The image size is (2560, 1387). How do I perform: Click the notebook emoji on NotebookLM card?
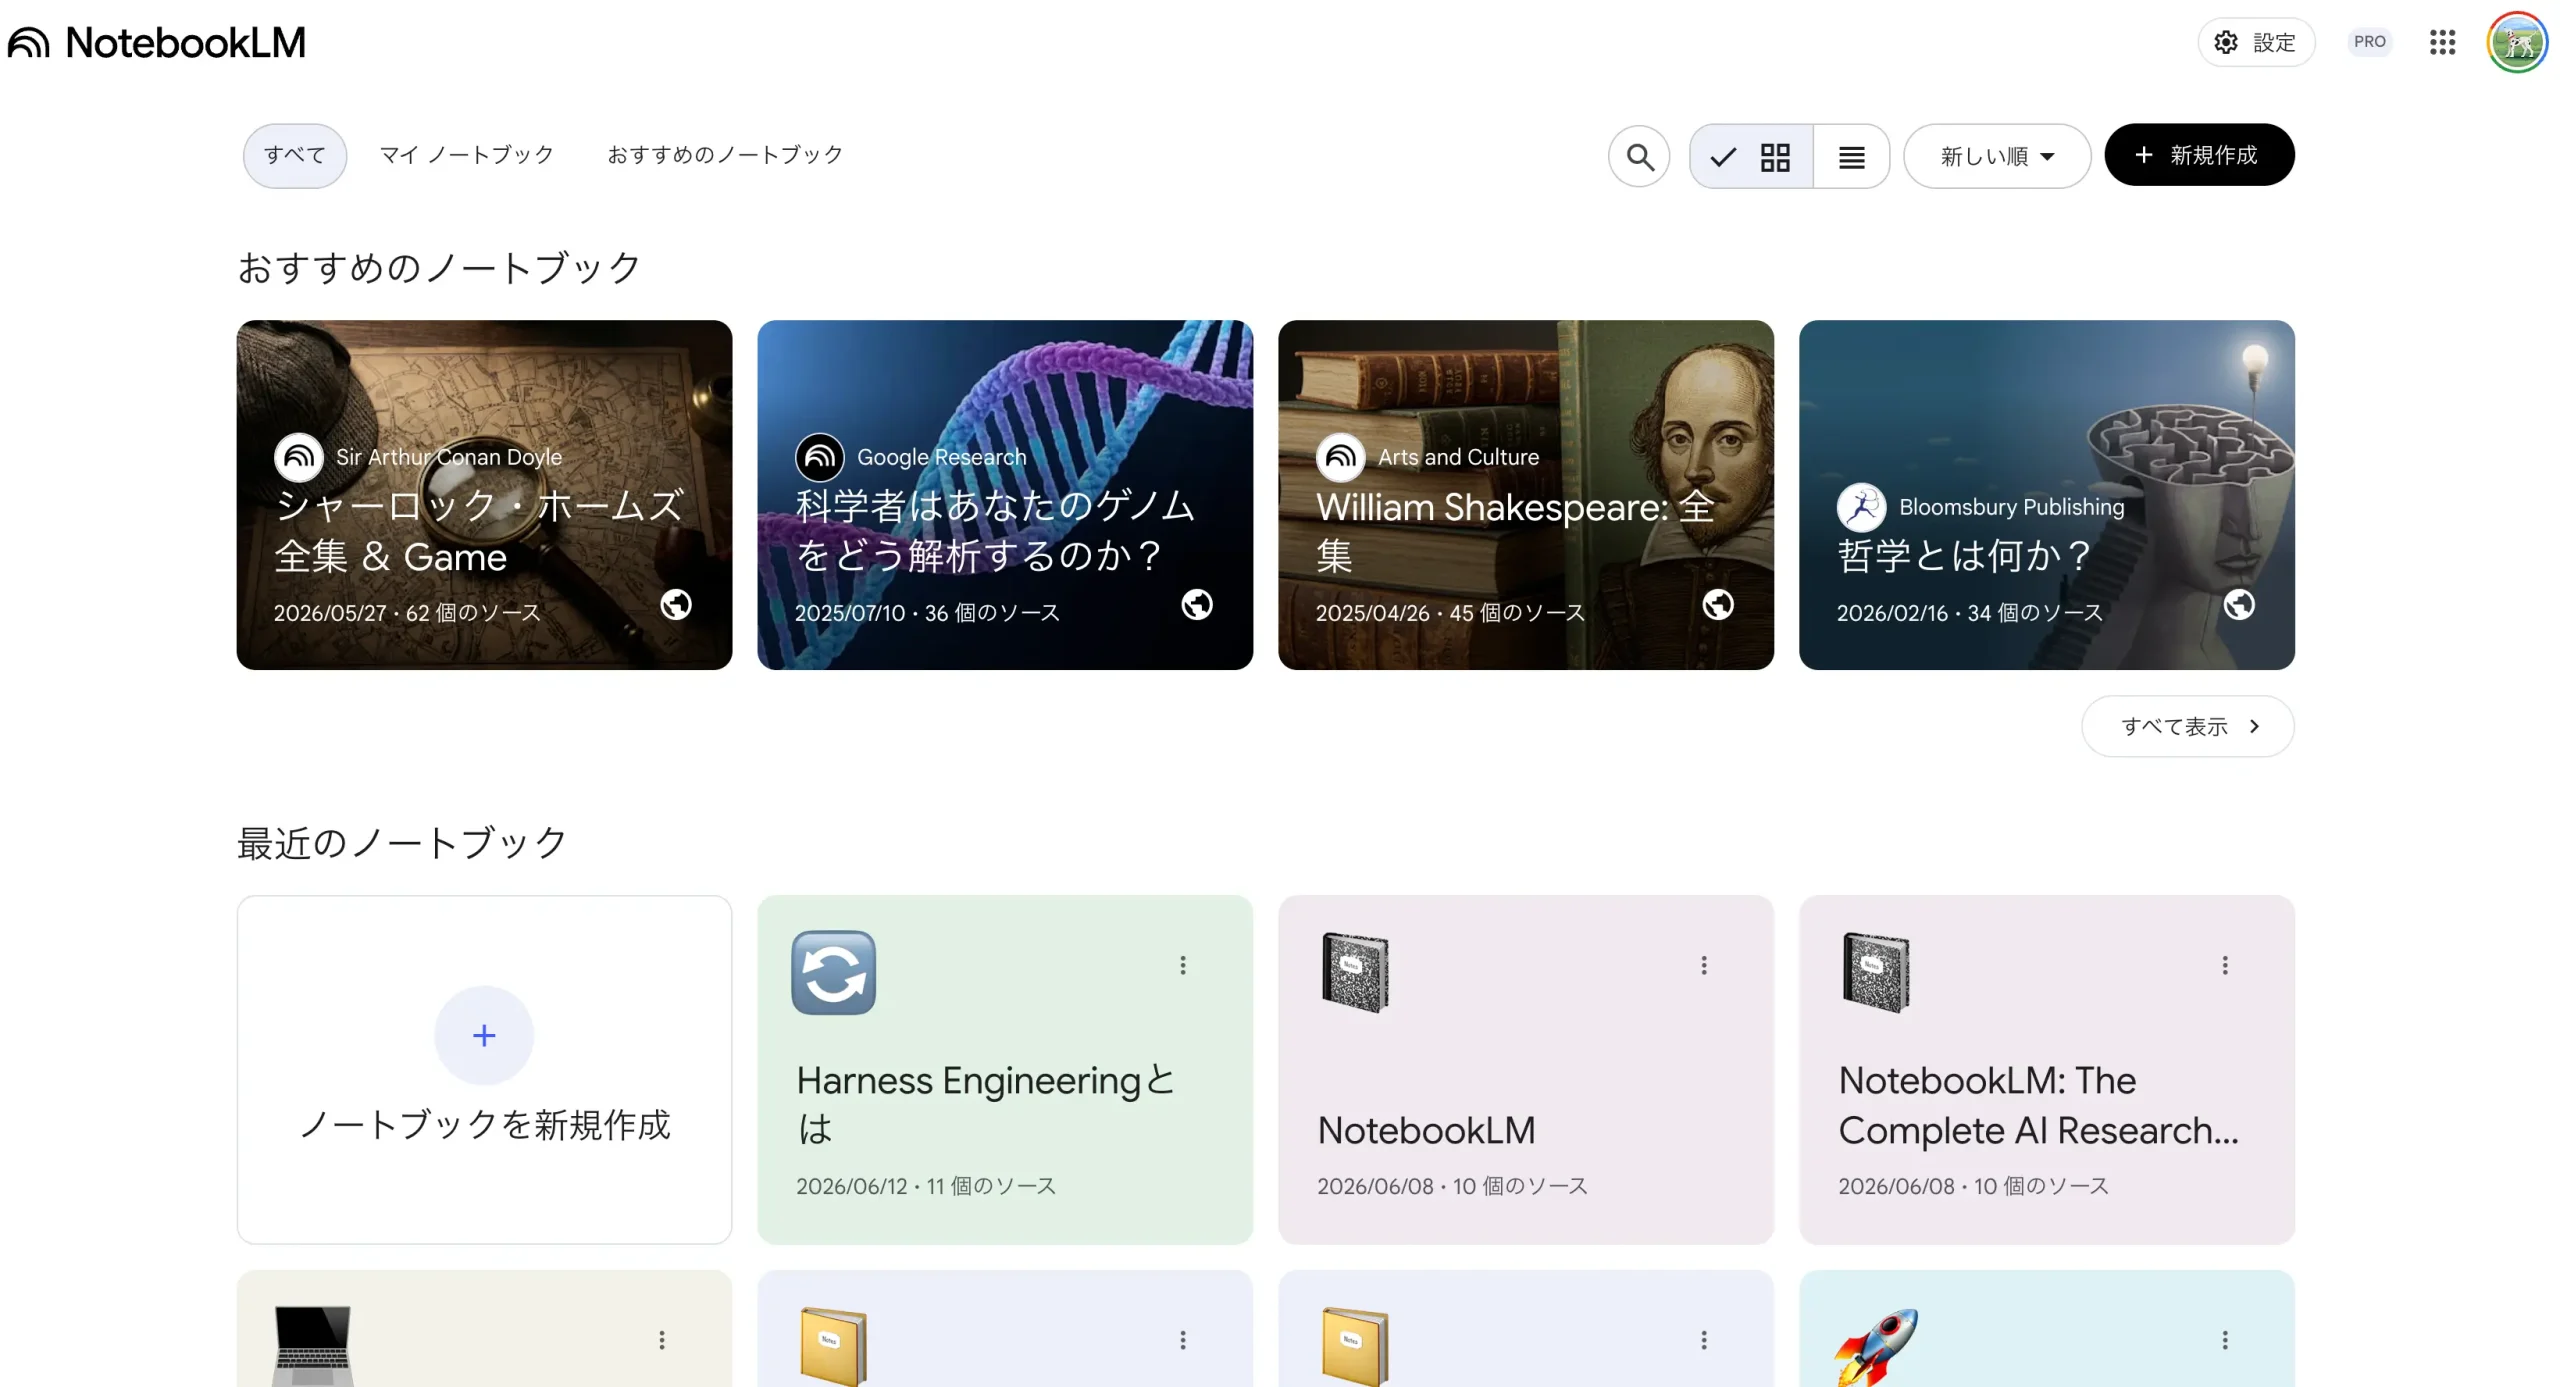[1355, 972]
